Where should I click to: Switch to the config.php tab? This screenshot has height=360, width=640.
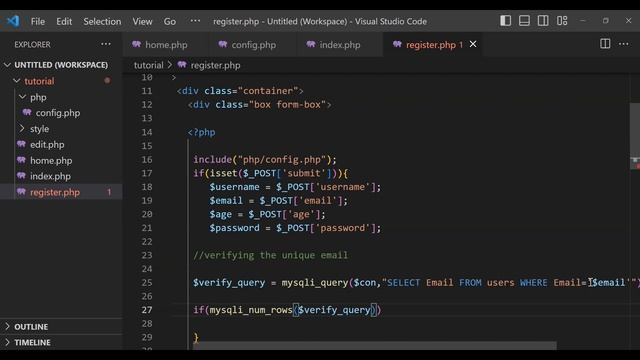pos(253,44)
